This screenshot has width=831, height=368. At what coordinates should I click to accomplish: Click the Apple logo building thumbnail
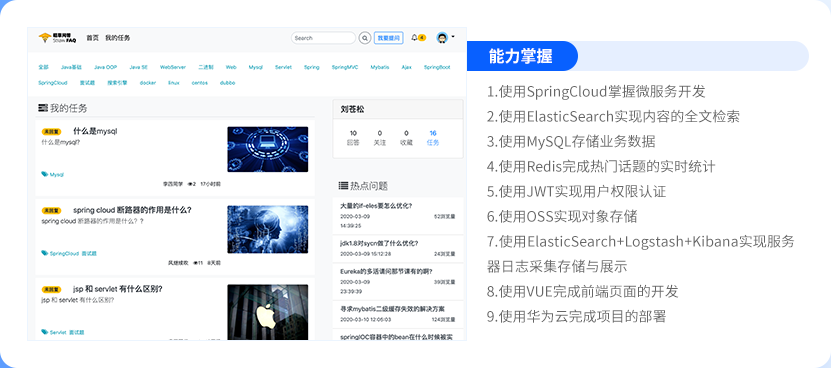pos(268,312)
